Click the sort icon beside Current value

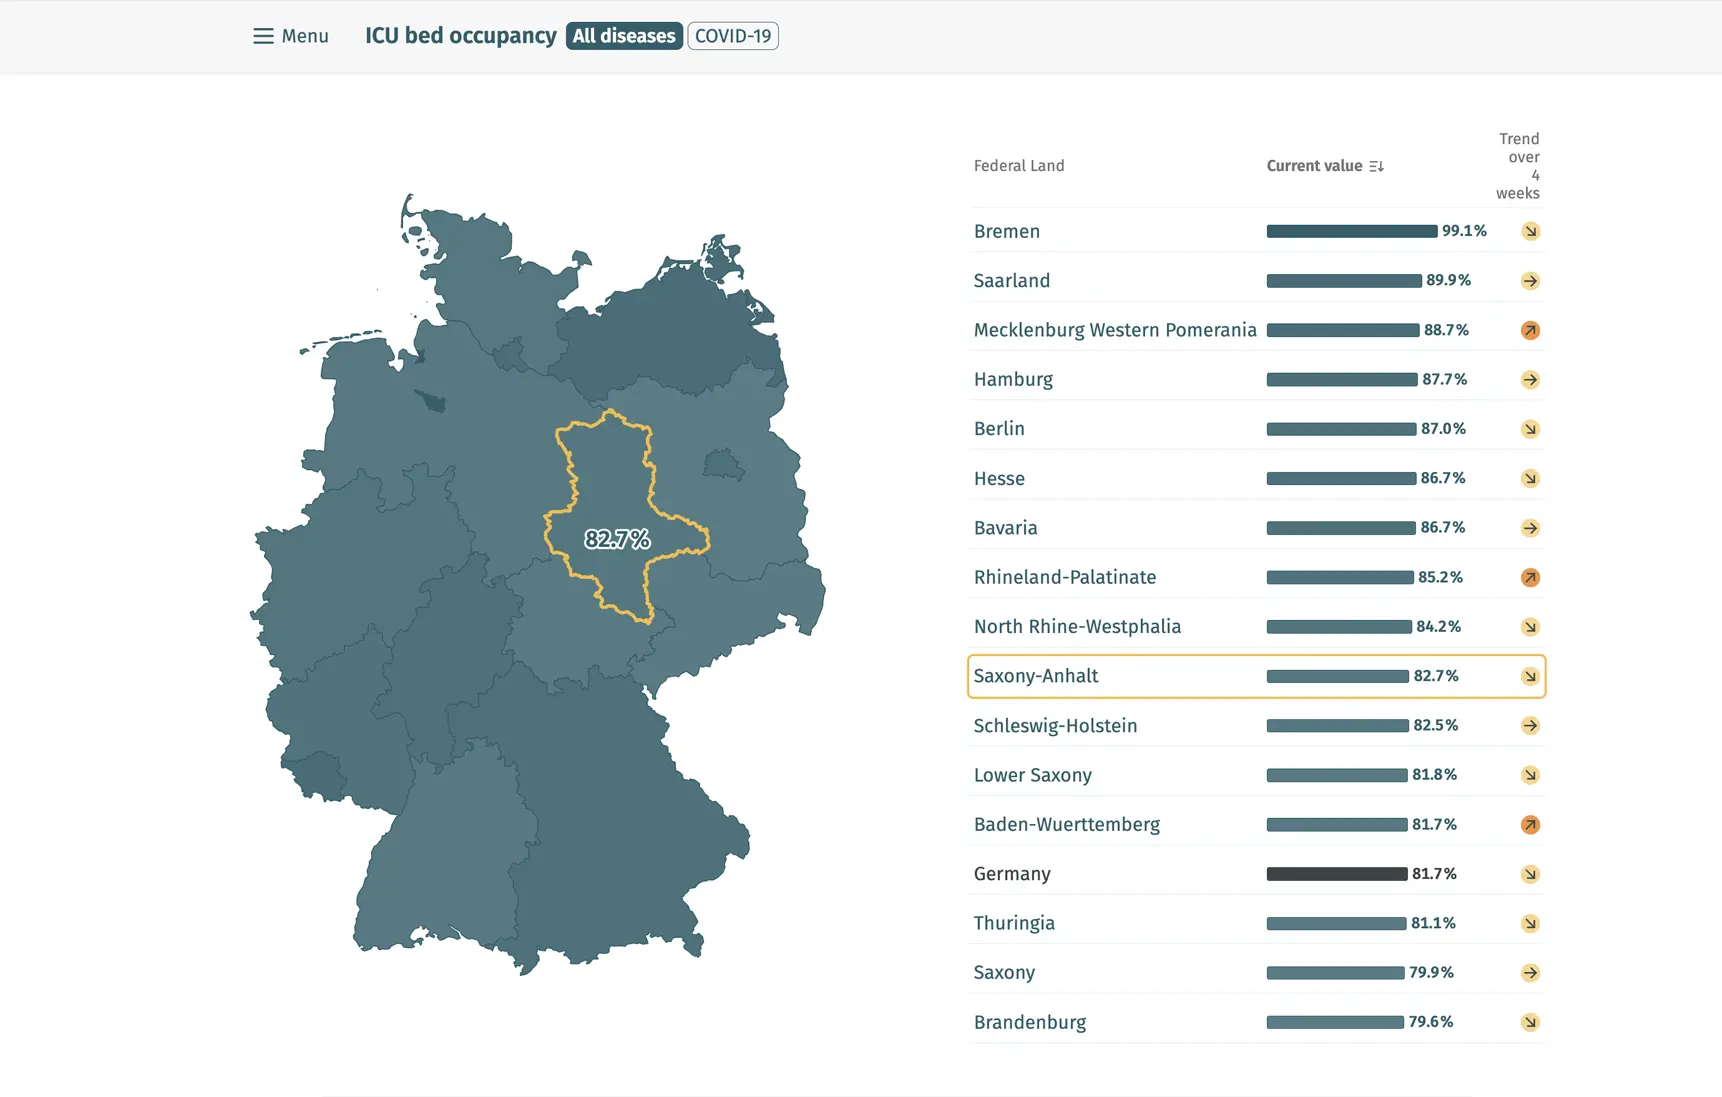click(x=1377, y=166)
